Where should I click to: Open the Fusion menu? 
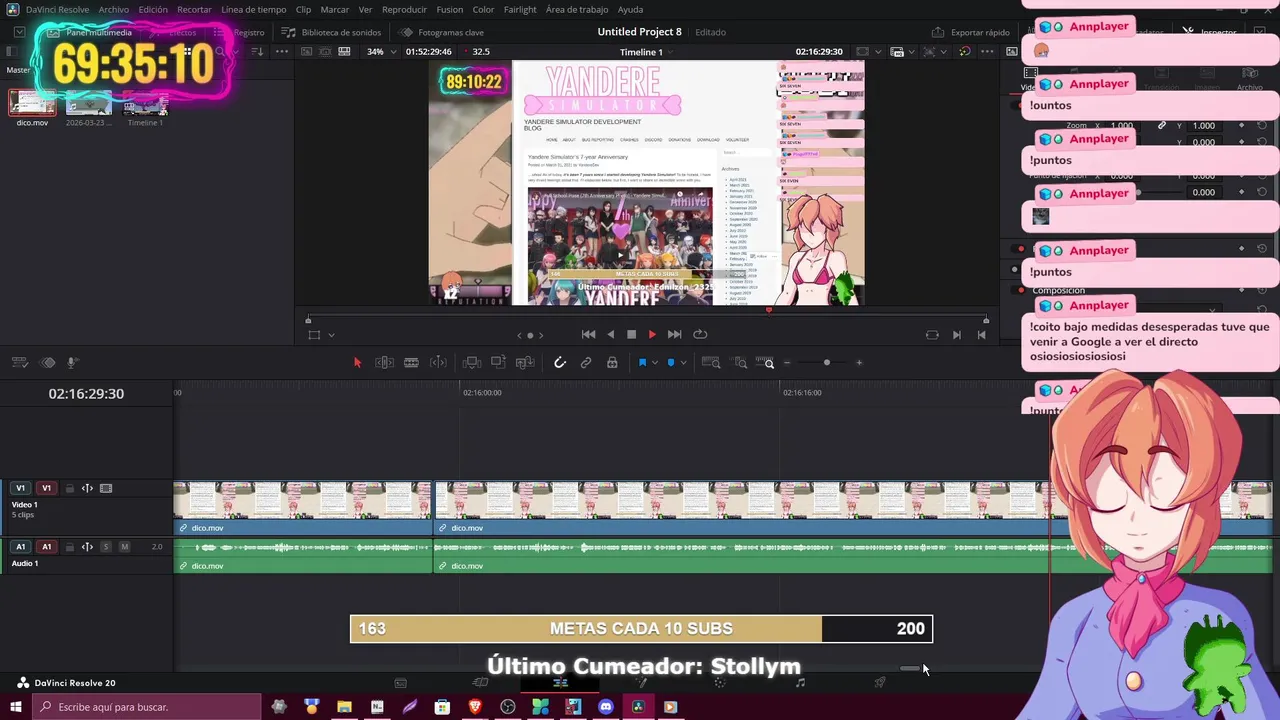coord(450,9)
